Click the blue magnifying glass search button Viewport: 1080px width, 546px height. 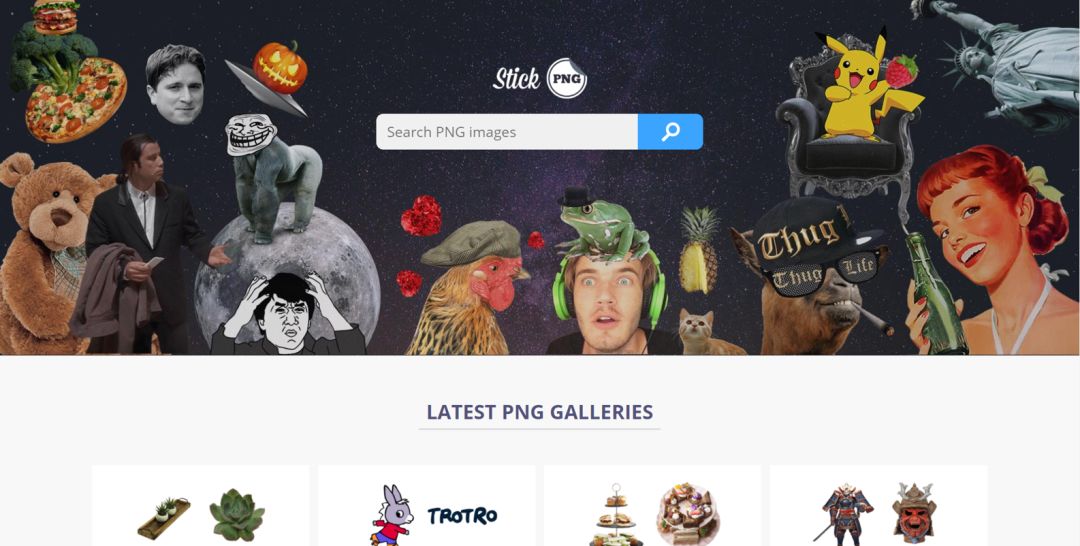(670, 132)
